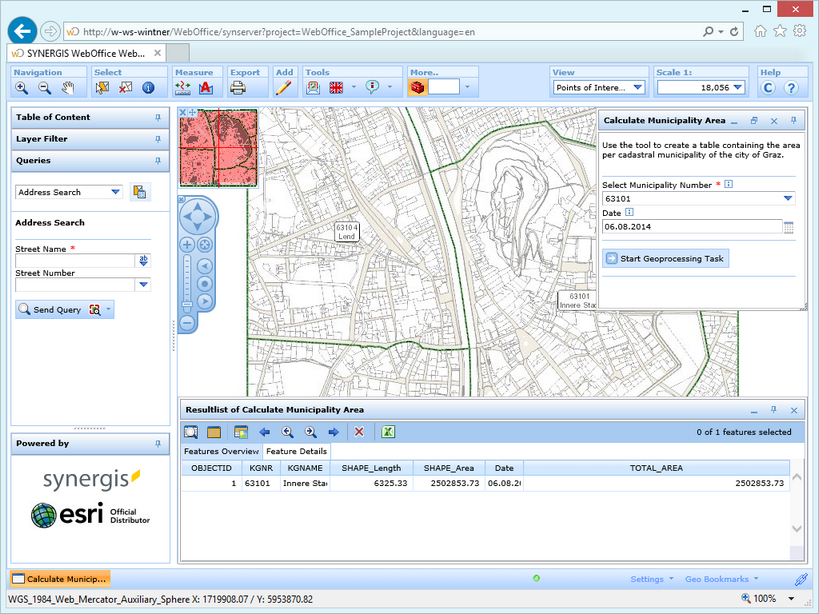The image size is (819, 614).
Task: Export the result list to Excel
Action: click(387, 432)
